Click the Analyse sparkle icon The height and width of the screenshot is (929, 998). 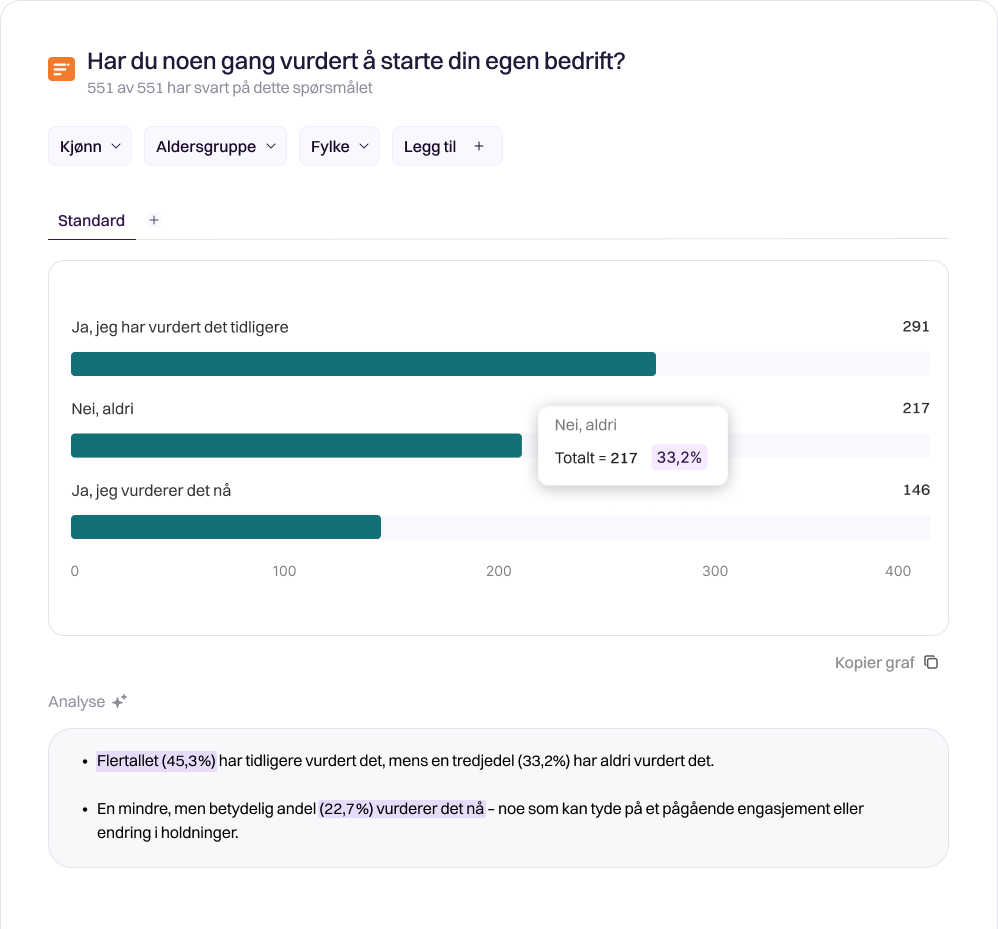click(119, 702)
